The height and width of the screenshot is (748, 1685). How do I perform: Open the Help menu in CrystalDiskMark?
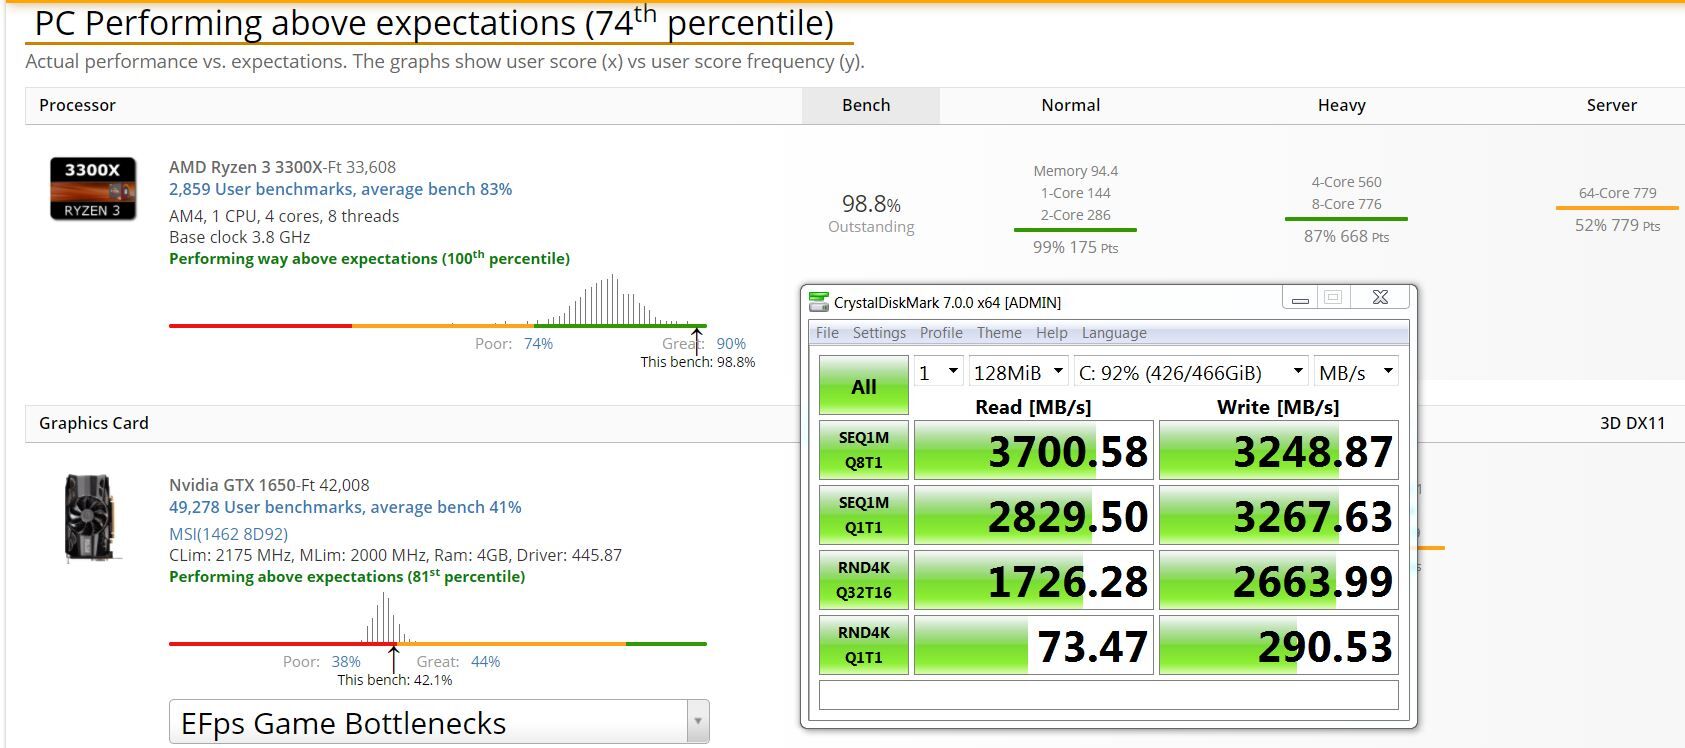[x=1051, y=333]
